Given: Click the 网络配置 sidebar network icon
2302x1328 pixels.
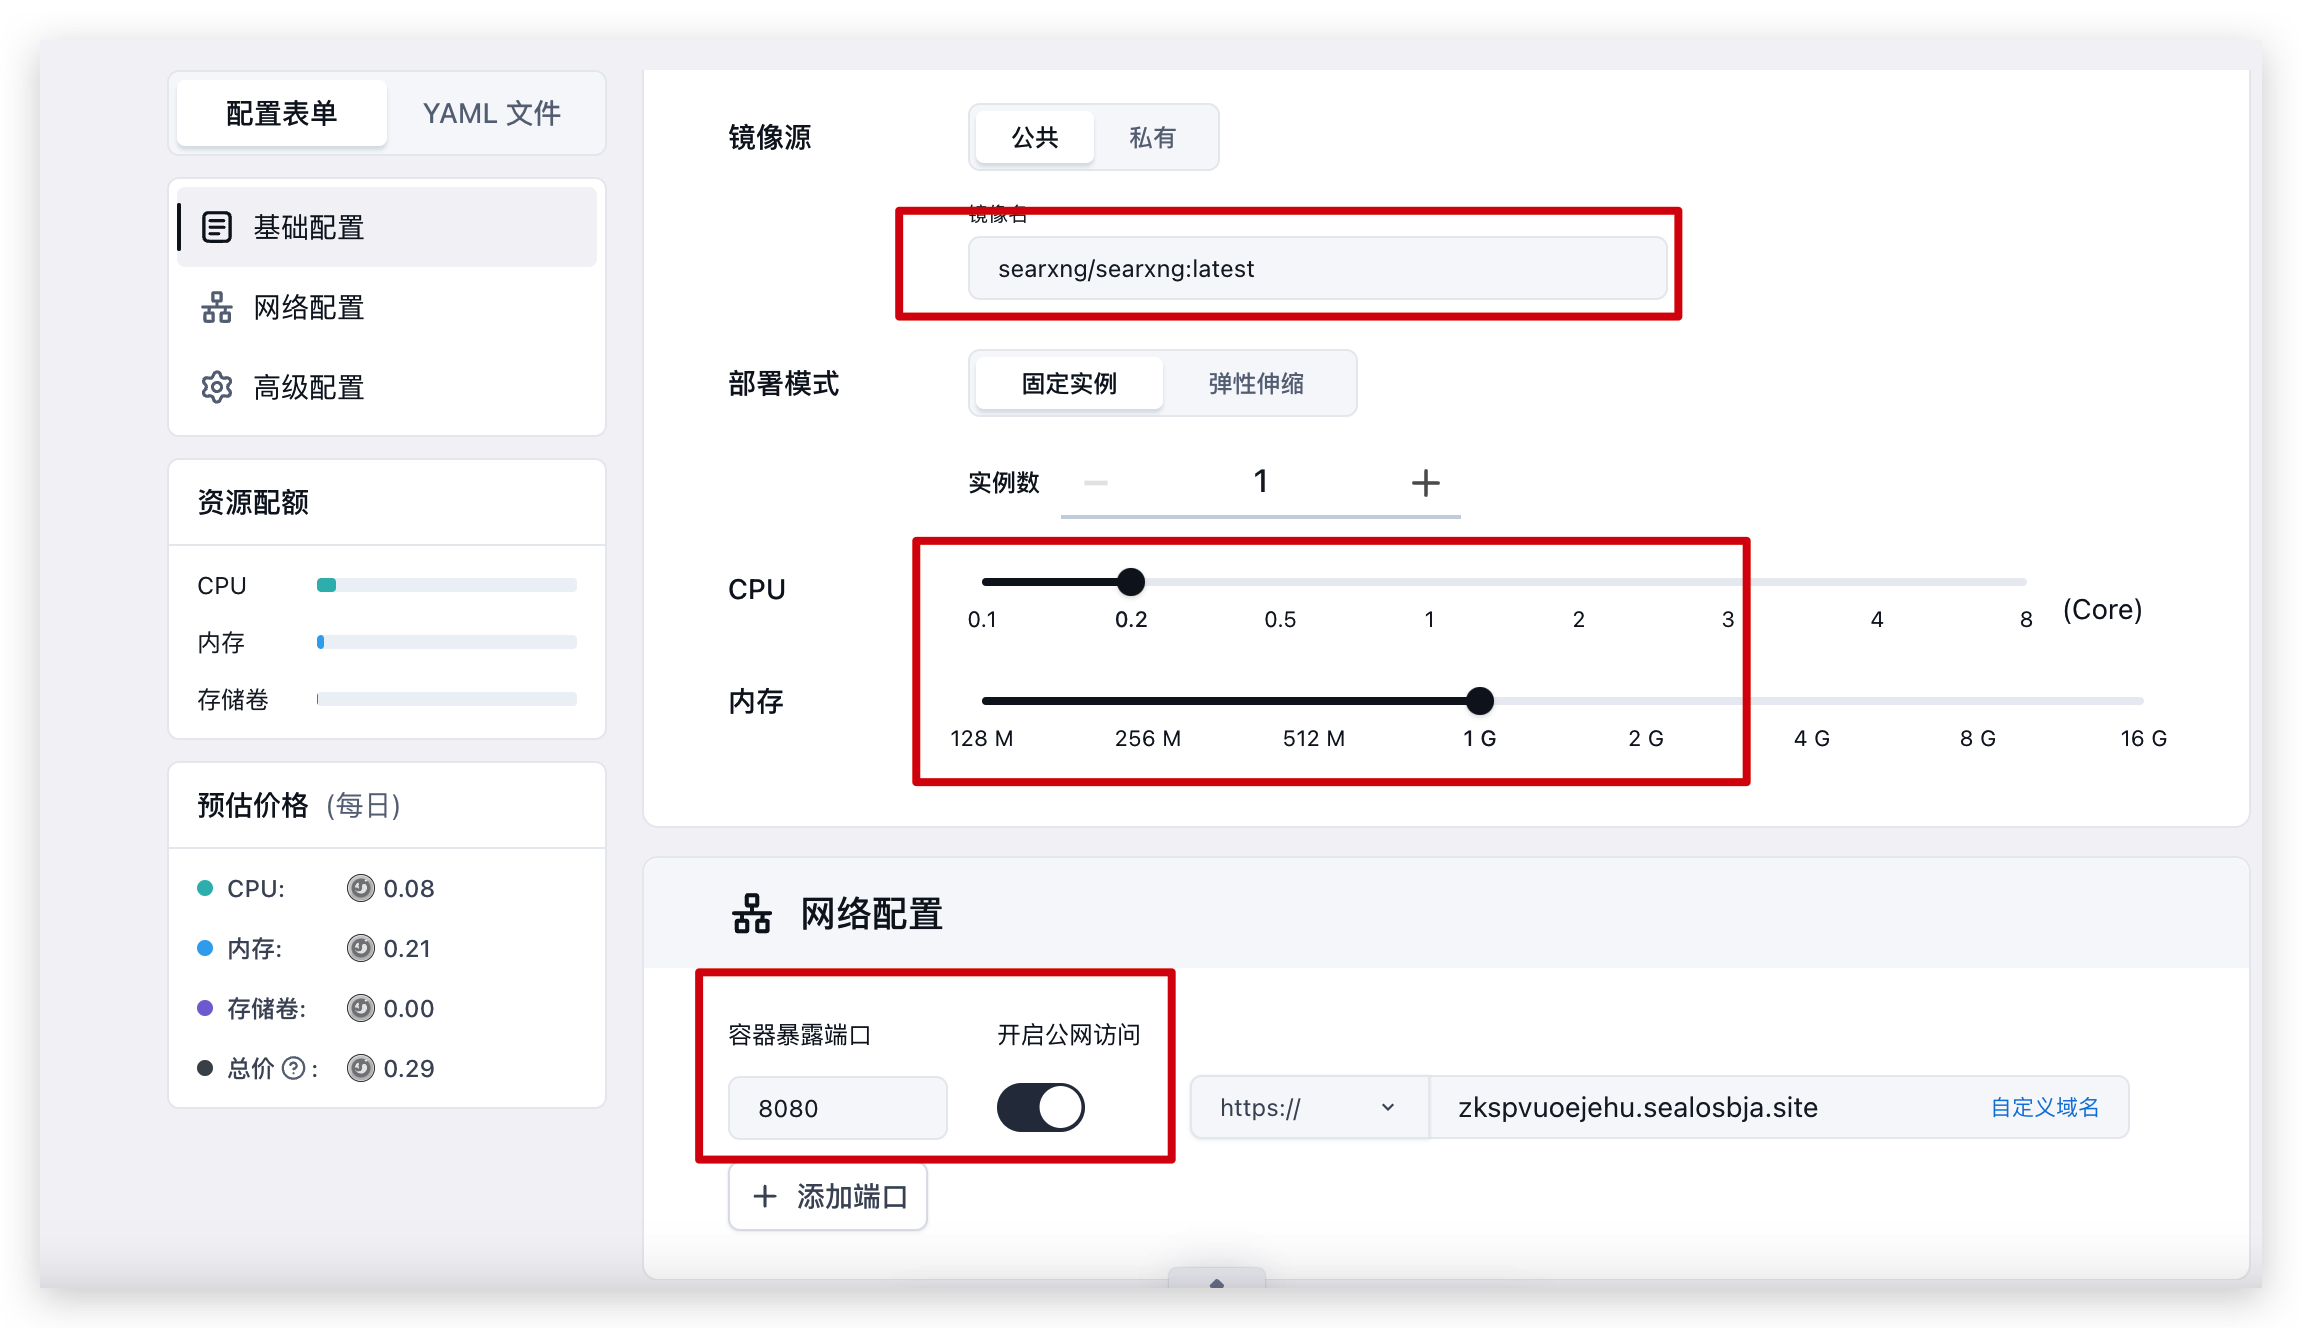Looking at the screenshot, I should pyautogui.click(x=217, y=307).
